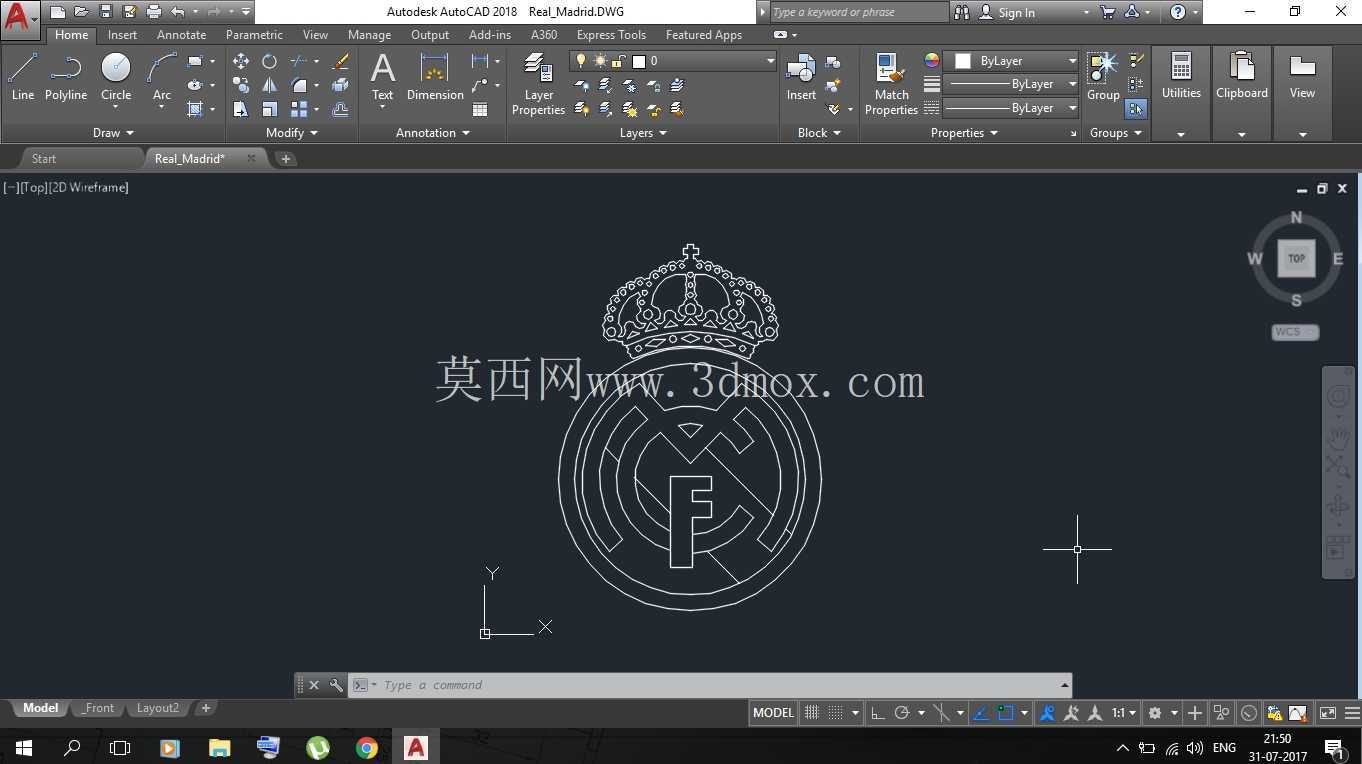Image resolution: width=1362 pixels, height=764 pixels.
Task: Toggle 2D object snap in status bar
Action: 1006,713
